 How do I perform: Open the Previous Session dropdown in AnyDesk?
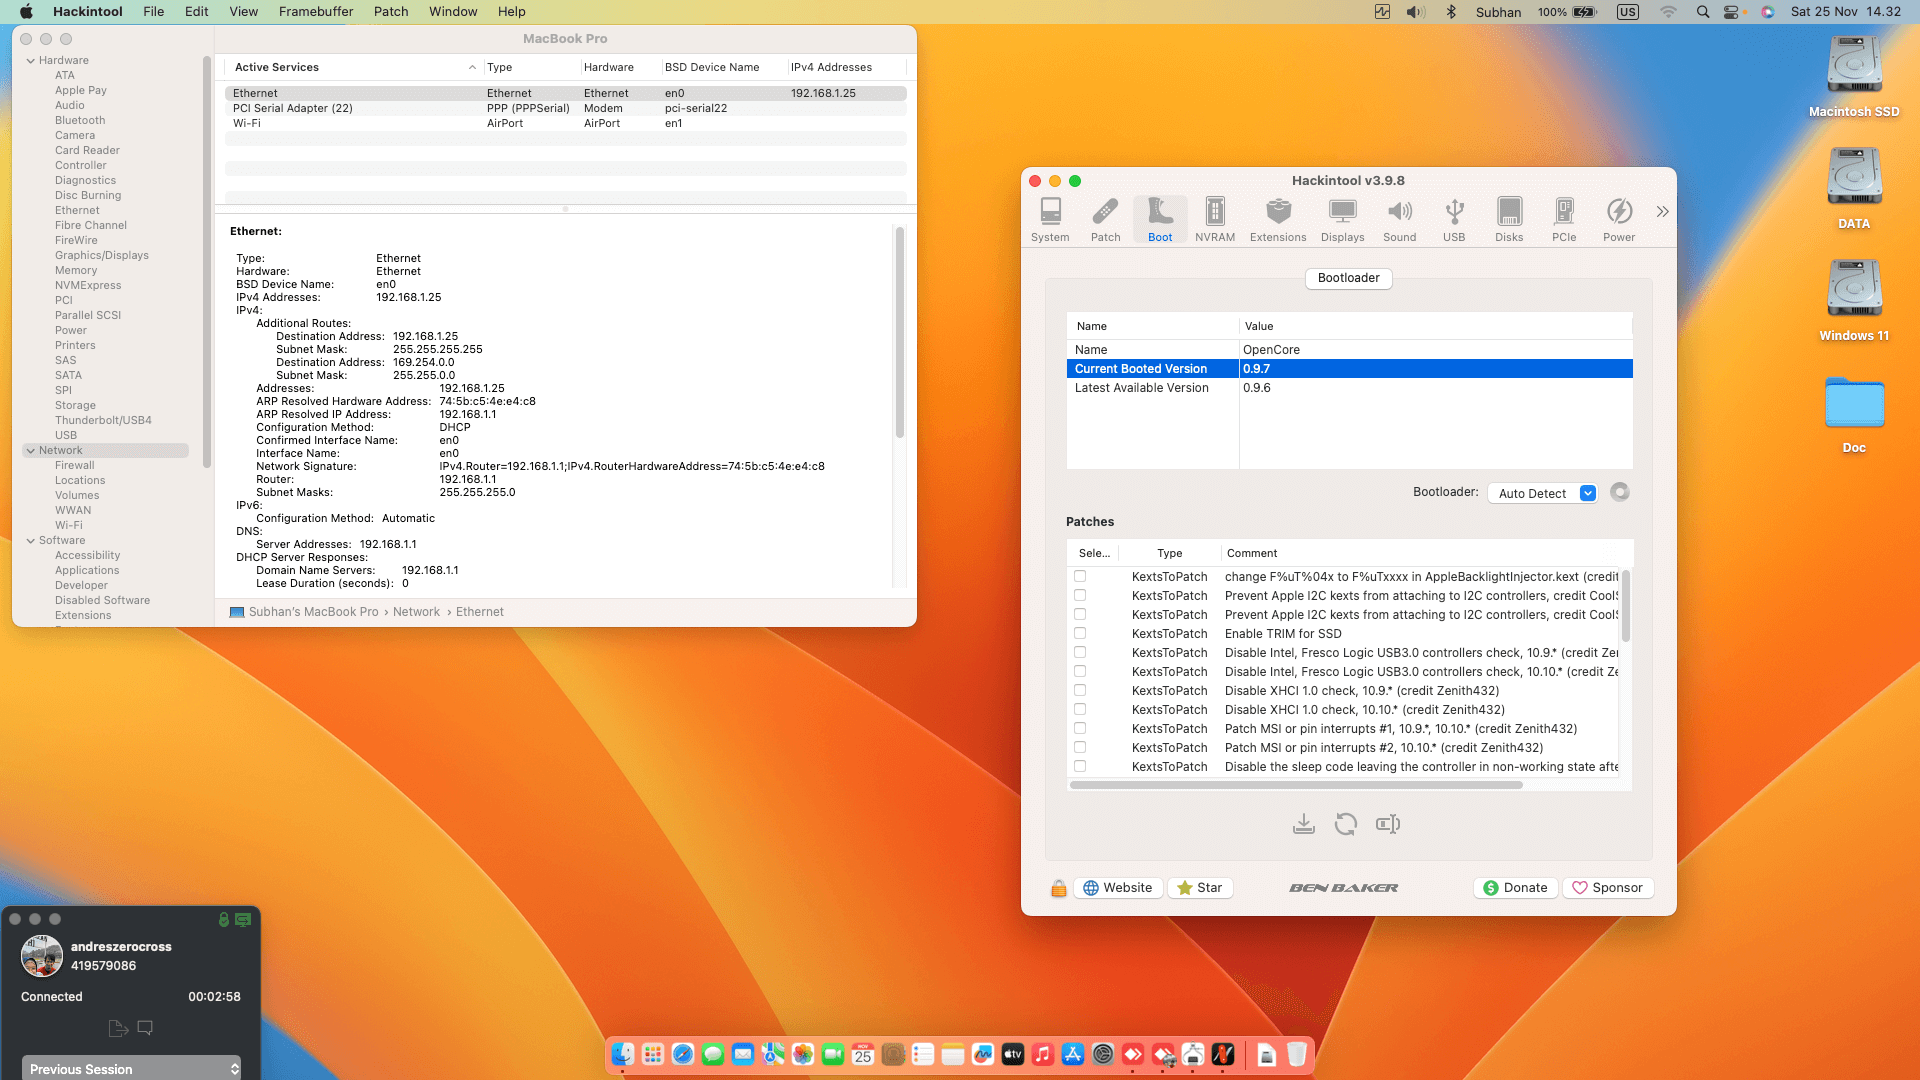pyautogui.click(x=131, y=1069)
